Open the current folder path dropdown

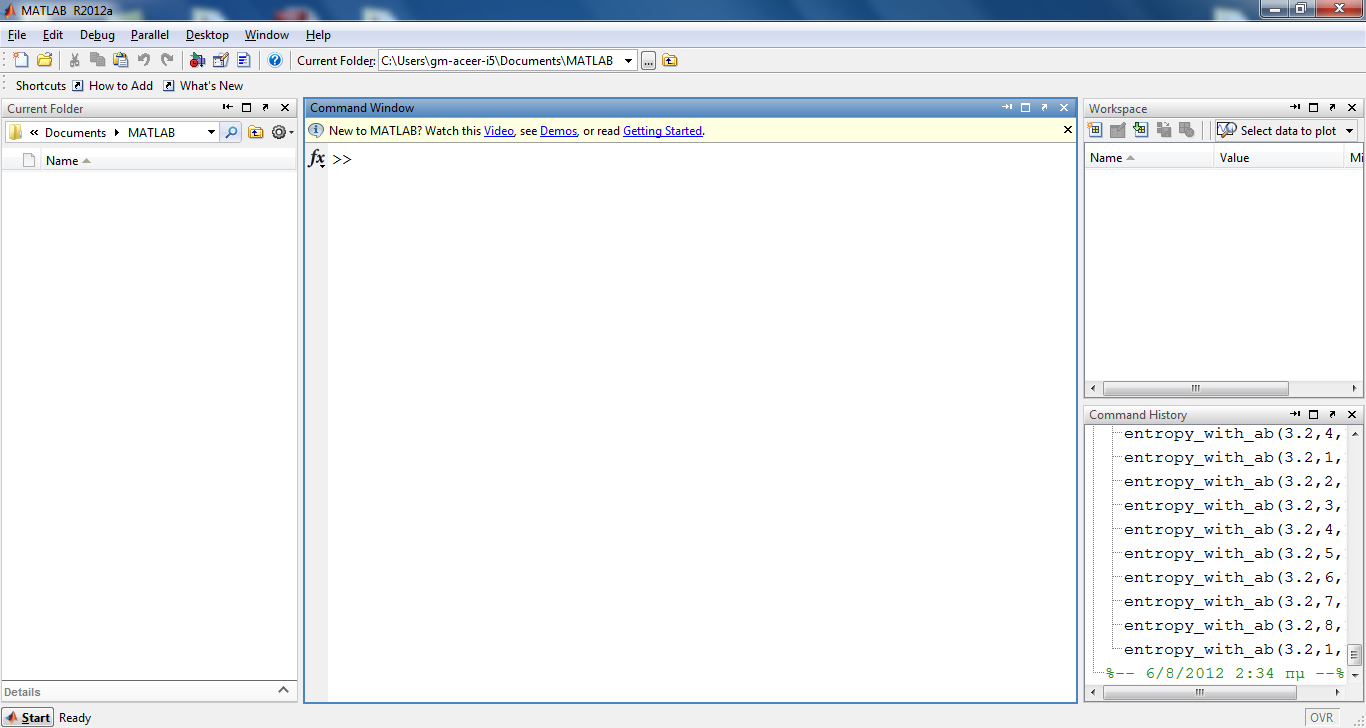click(x=628, y=61)
